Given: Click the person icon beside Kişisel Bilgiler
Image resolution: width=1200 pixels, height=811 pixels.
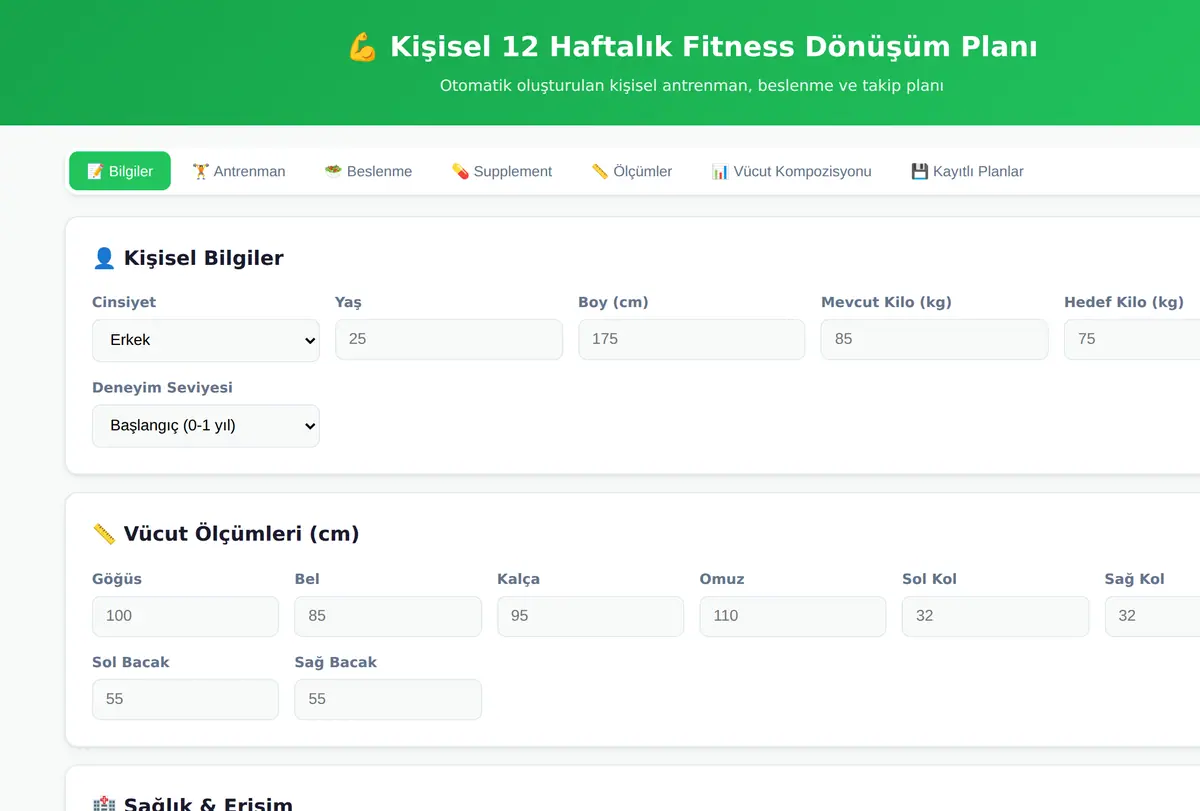Looking at the screenshot, I should (x=104, y=258).
